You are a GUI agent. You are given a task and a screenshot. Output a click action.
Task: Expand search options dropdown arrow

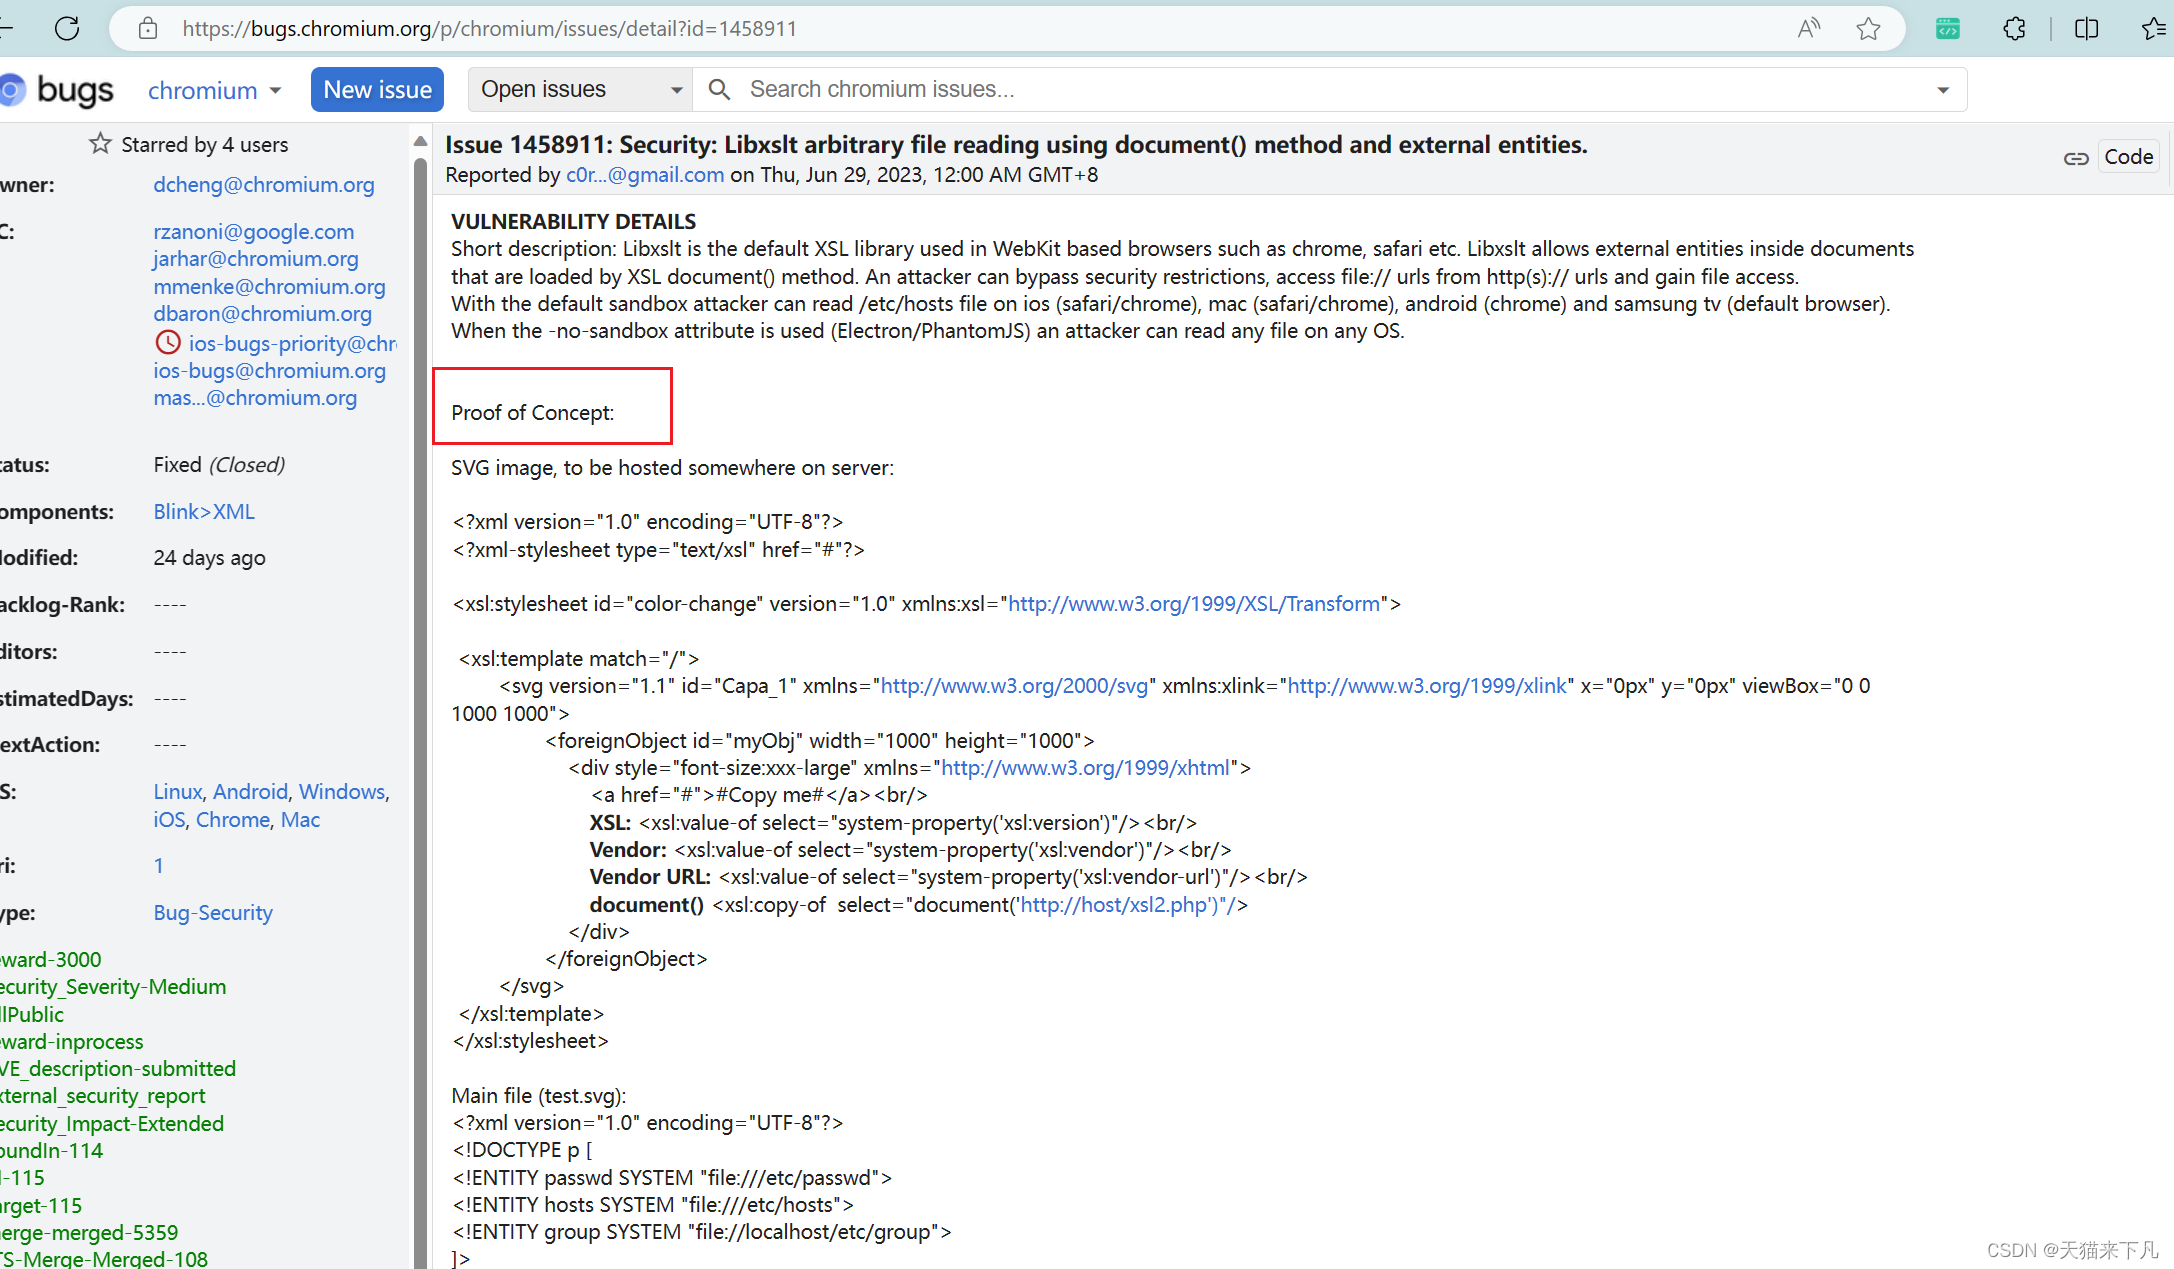[x=1943, y=90]
